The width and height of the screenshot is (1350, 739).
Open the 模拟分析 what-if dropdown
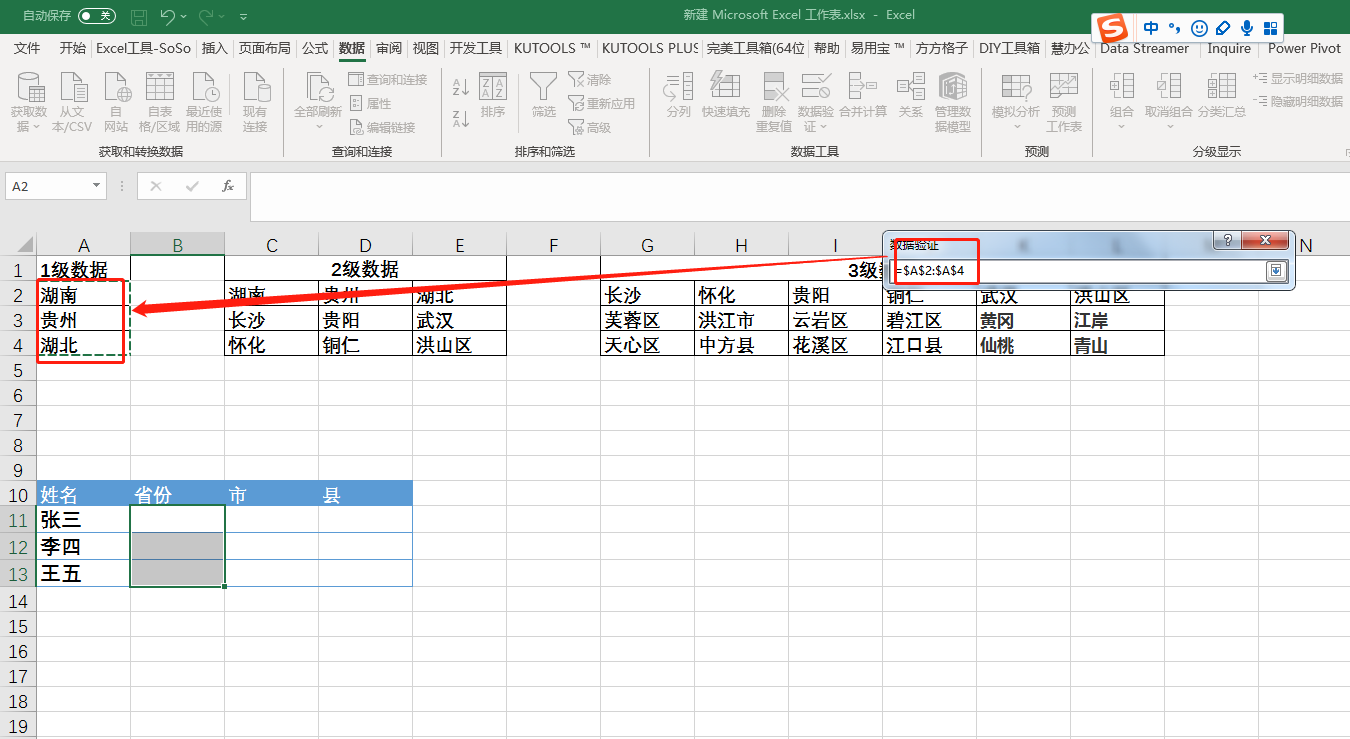pos(1016,103)
